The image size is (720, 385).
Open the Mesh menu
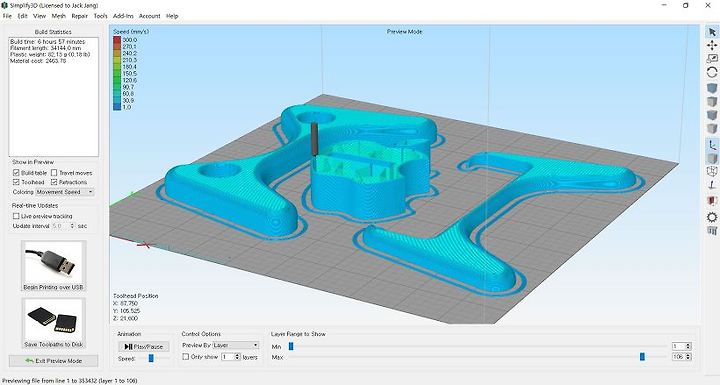click(58, 16)
